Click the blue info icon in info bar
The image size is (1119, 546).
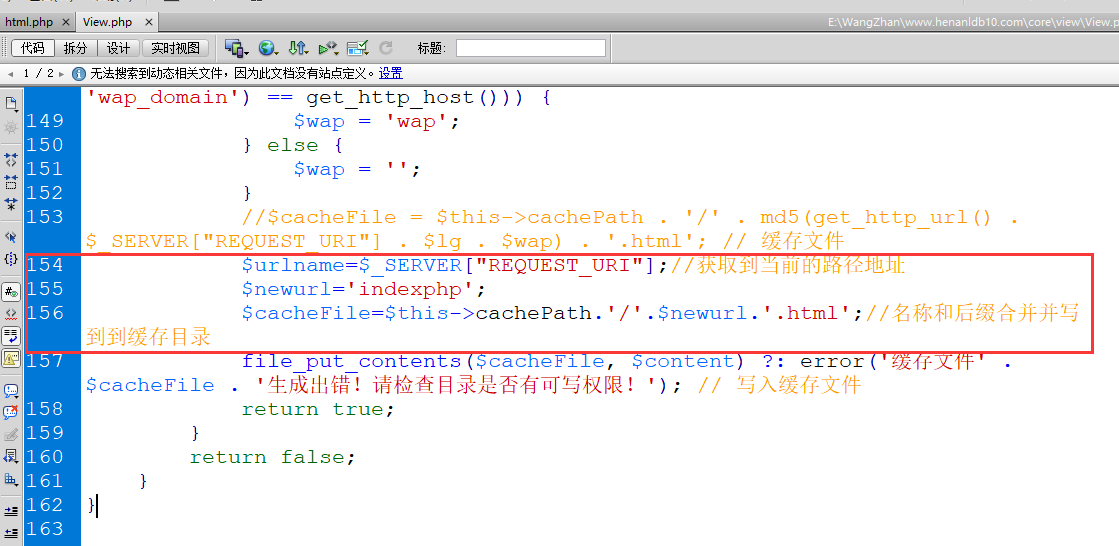pos(79,74)
